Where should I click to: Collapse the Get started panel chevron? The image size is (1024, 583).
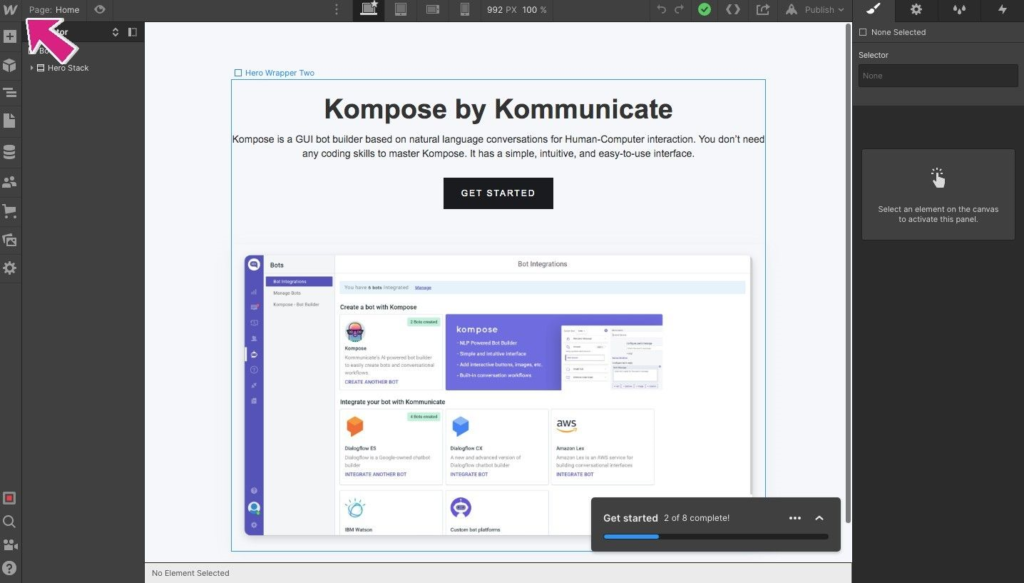click(x=819, y=518)
